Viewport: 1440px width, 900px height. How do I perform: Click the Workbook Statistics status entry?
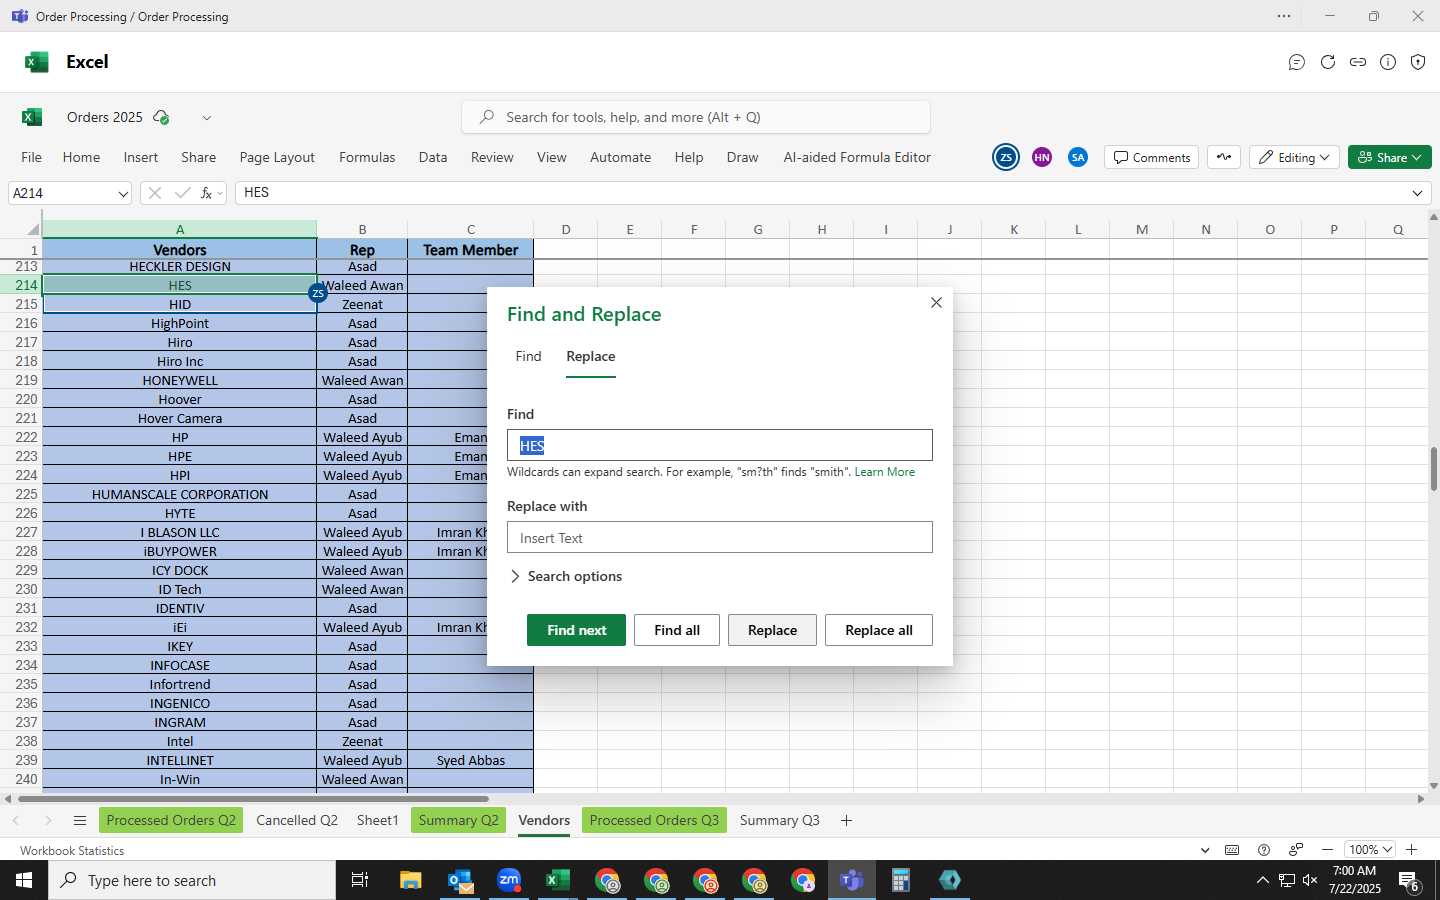pyautogui.click(x=72, y=851)
